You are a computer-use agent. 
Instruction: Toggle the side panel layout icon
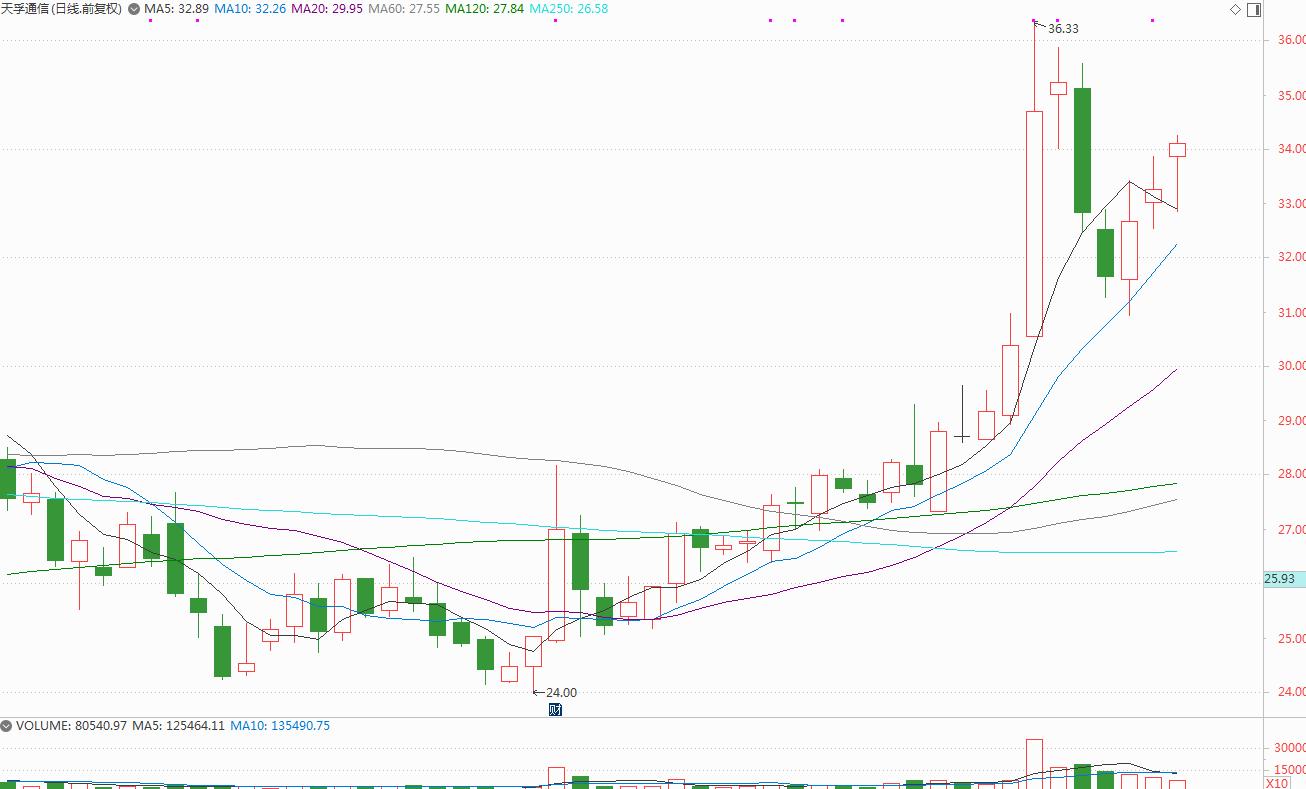(x=1254, y=9)
